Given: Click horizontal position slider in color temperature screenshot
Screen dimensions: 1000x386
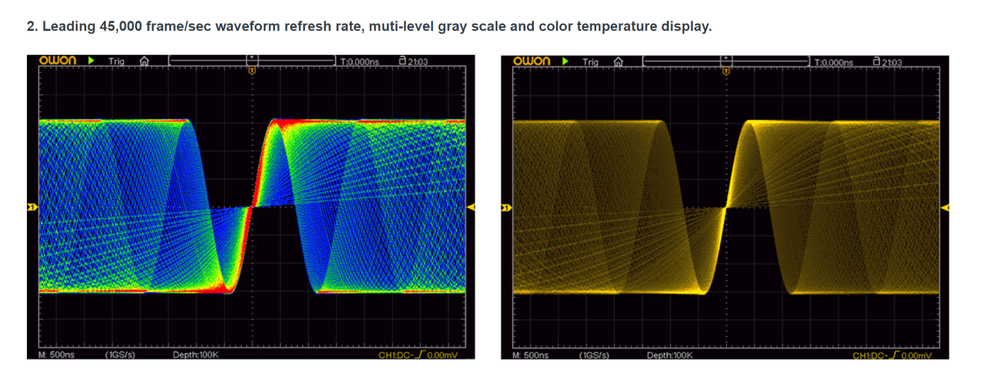Looking at the screenshot, I should coord(252,61).
